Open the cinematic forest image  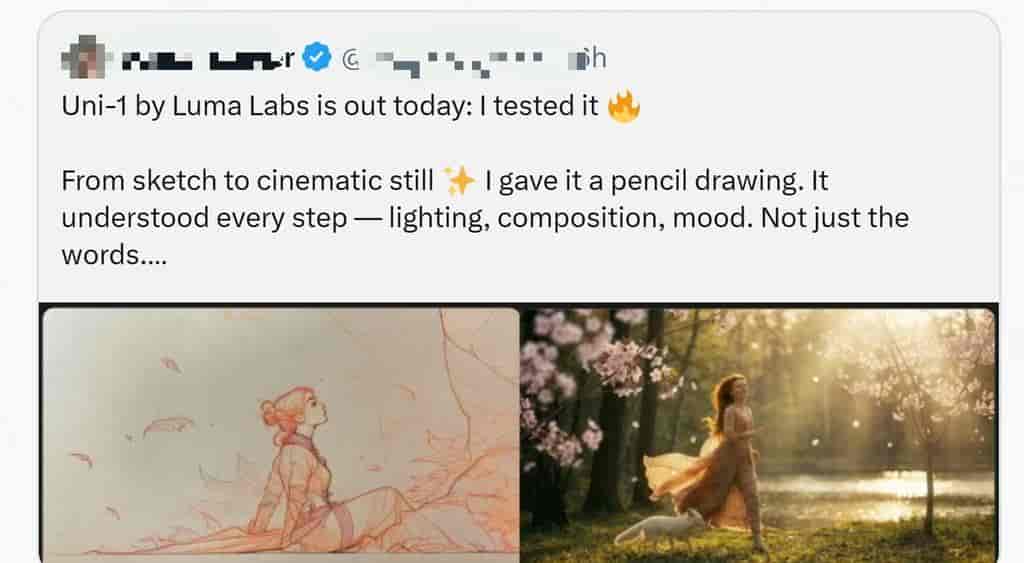(x=758, y=430)
